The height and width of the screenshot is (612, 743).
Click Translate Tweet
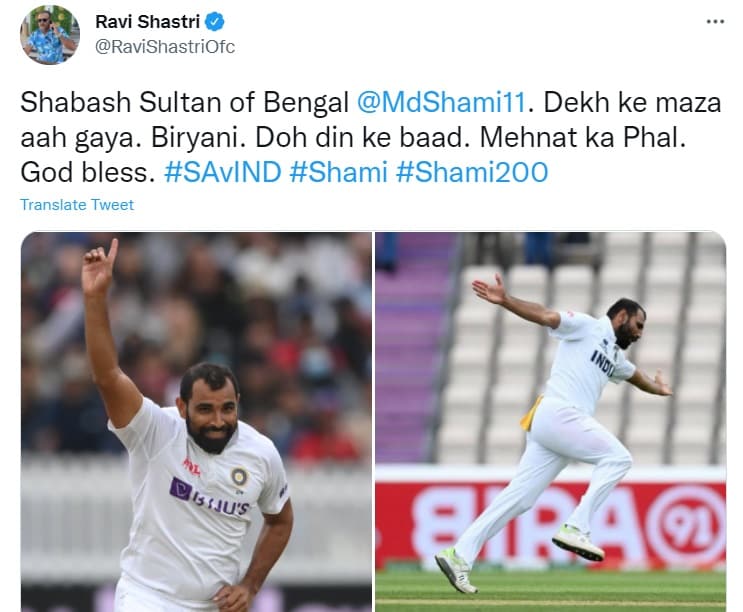point(77,205)
